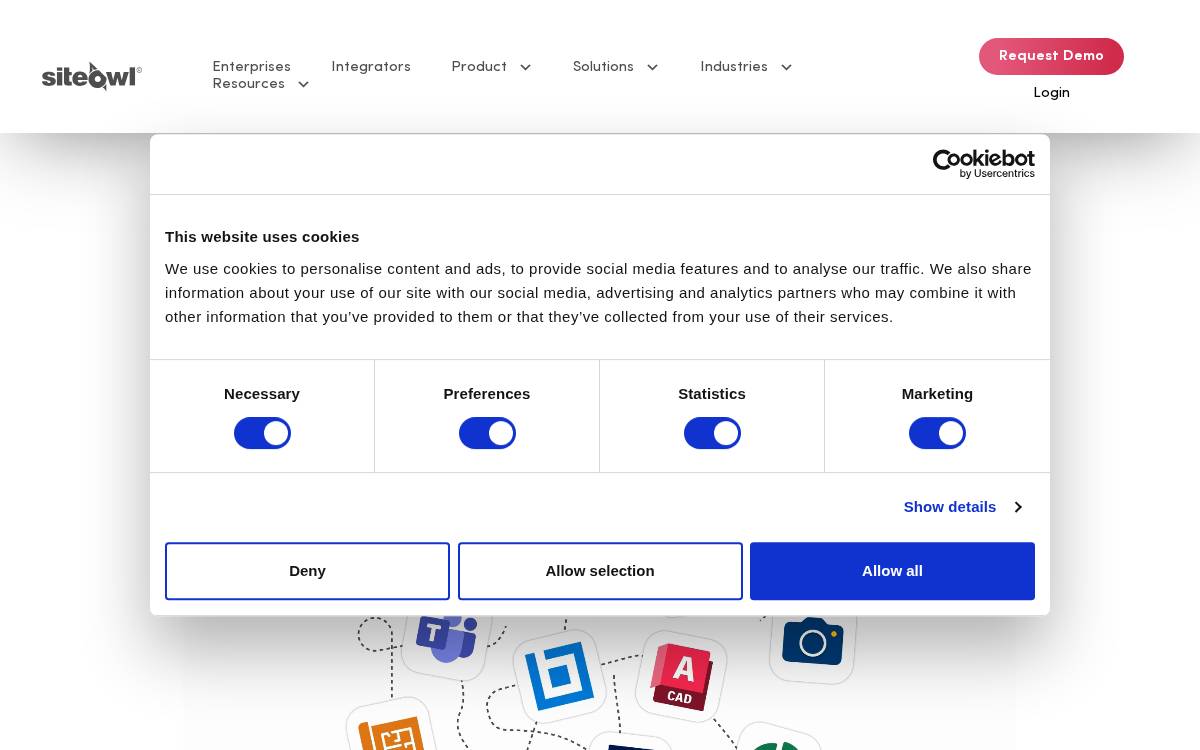Click the Microsoft Teams integration icon

[x=447, y=638]
